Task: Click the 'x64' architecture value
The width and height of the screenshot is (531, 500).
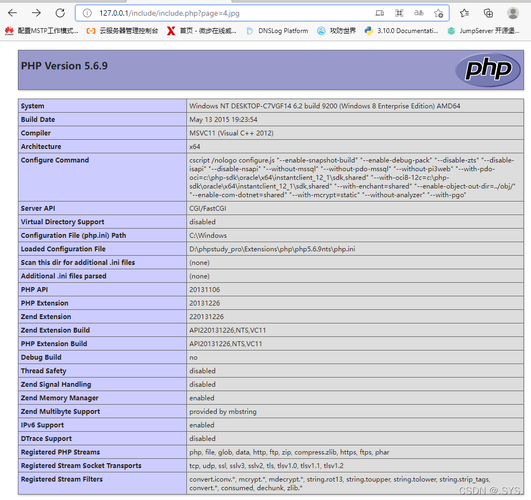Action: tap(195, 147)
